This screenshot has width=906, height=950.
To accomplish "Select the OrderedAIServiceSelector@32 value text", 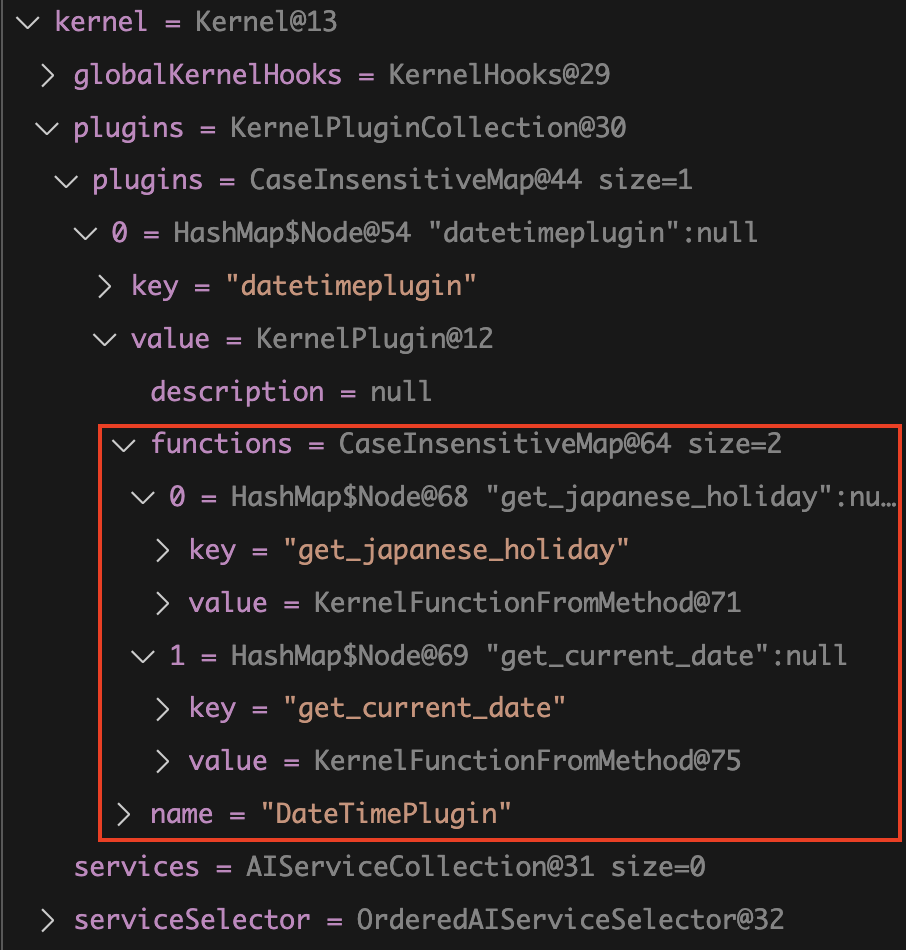I will point(570,919).
